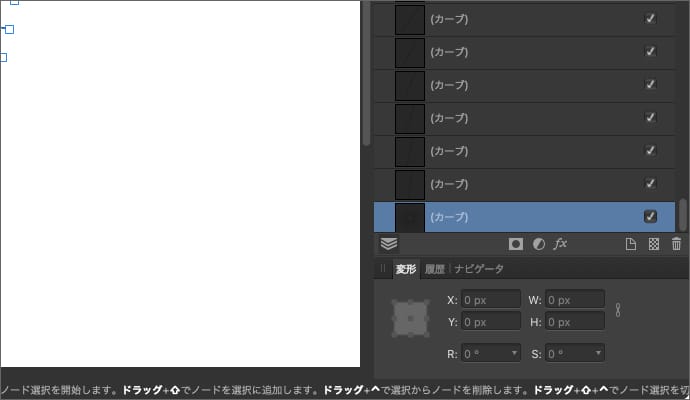Delete the layer using the trash icon
The image size is (690, 400).
tap(676, 243)
